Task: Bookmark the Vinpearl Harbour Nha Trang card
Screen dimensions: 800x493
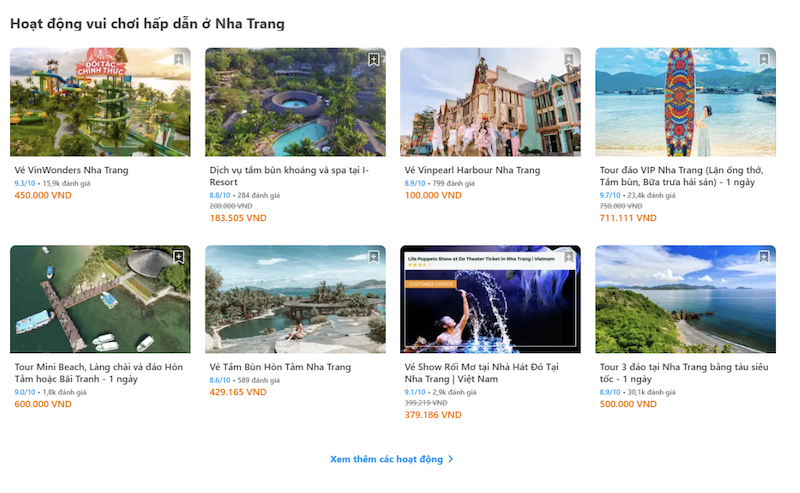Action: point(569,60)
